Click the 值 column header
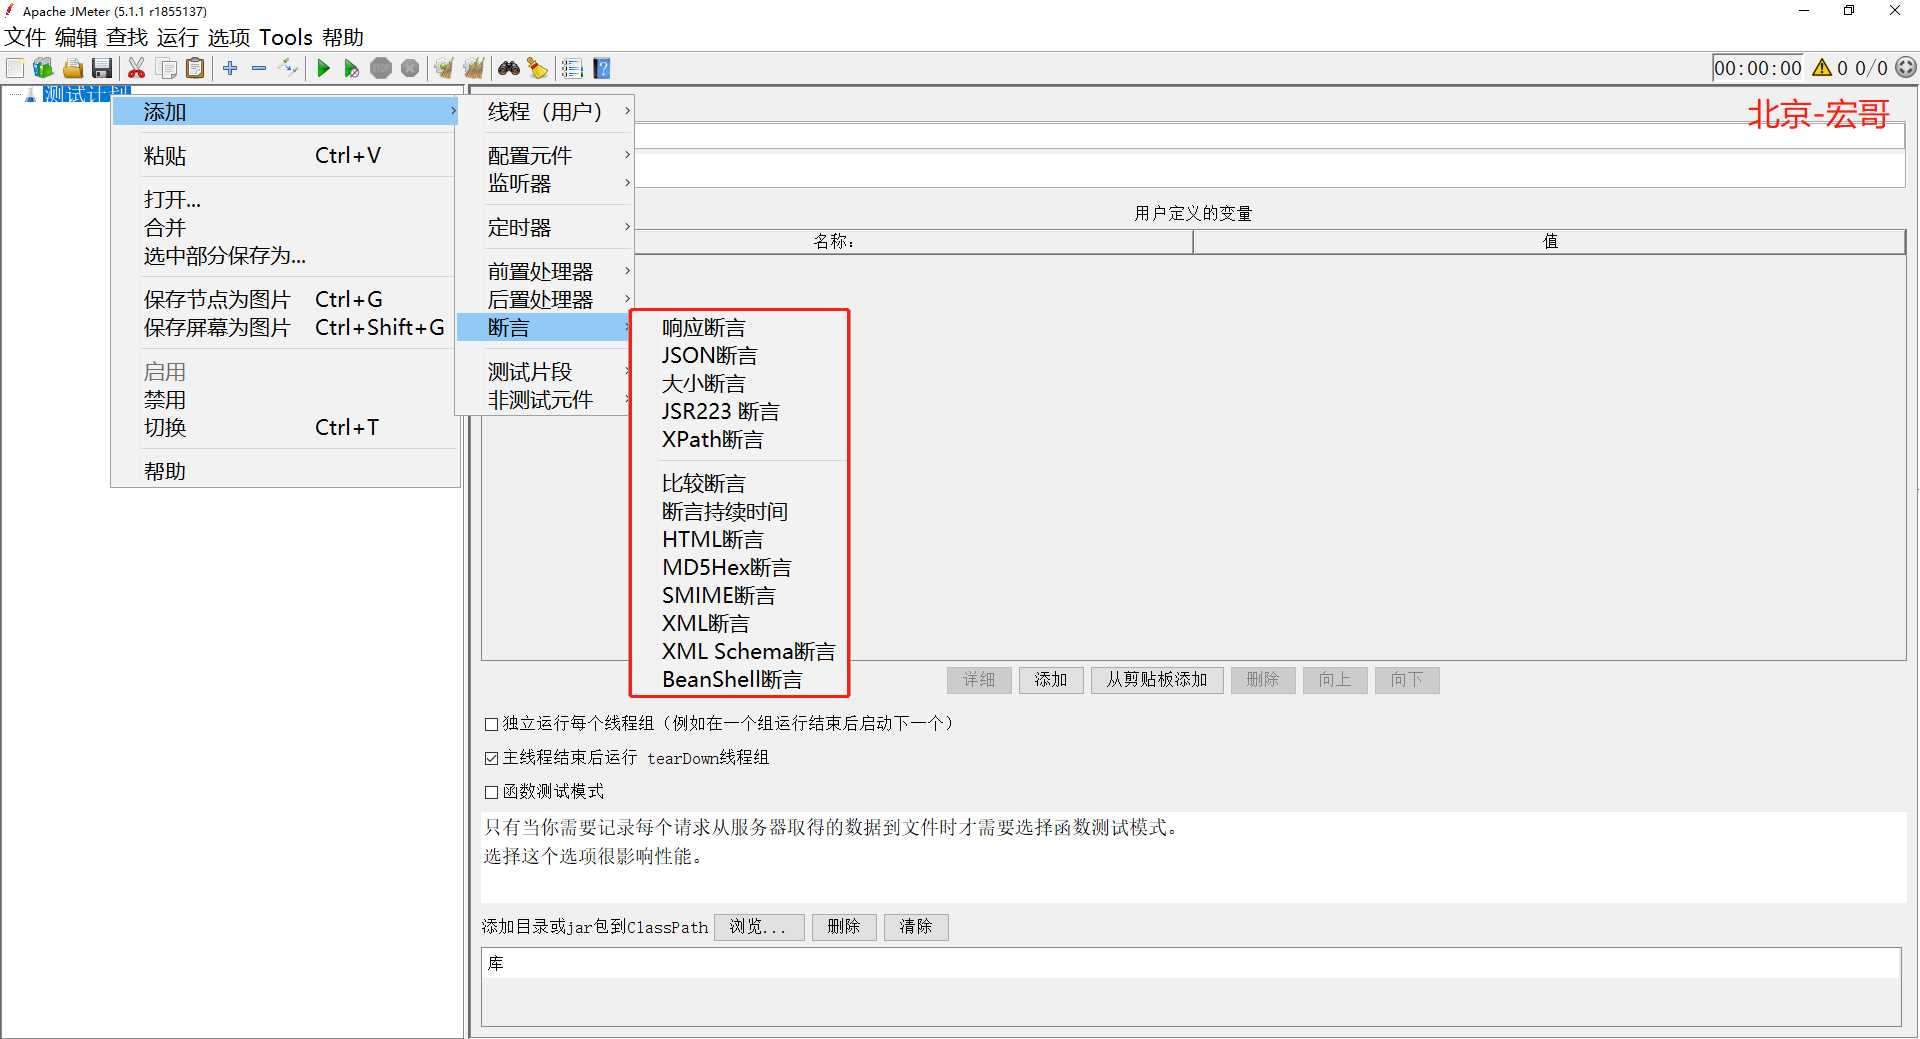Viewport: 1920px width, 1039px height. tap(1549, 241)
